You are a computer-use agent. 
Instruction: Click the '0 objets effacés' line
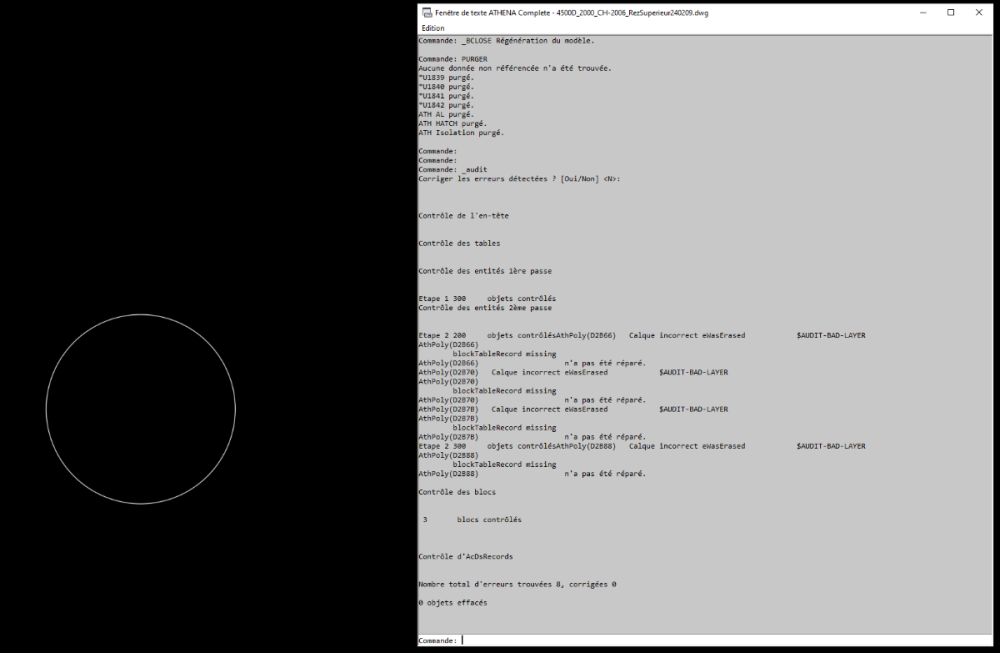coord(453,603)
